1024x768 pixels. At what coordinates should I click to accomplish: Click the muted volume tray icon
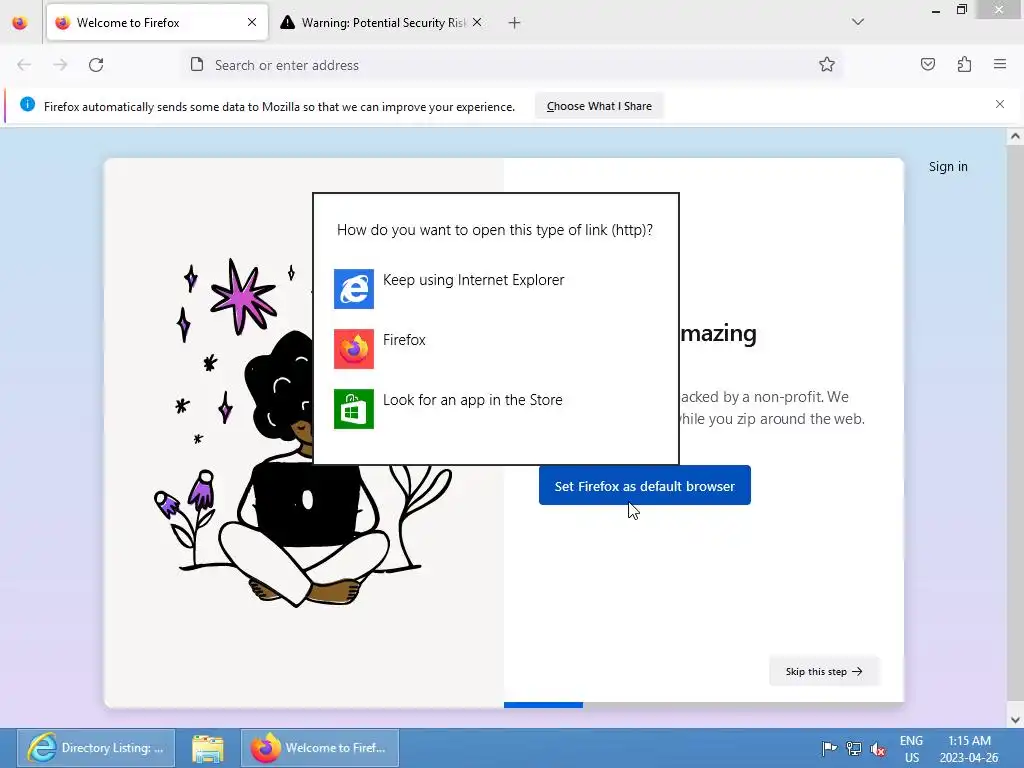(878, 748)
